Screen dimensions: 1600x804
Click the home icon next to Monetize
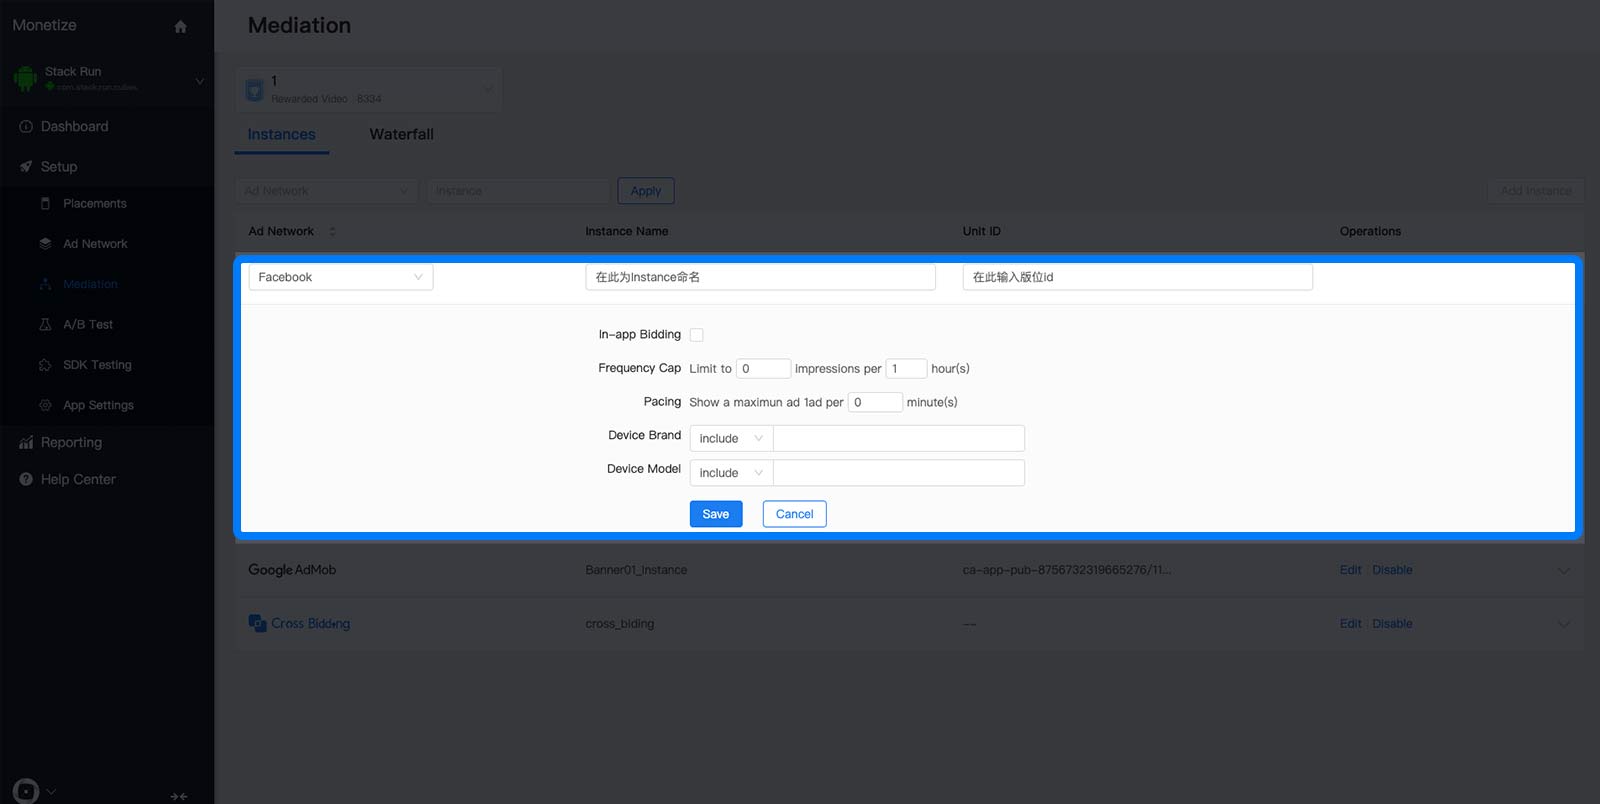[180, 27]
